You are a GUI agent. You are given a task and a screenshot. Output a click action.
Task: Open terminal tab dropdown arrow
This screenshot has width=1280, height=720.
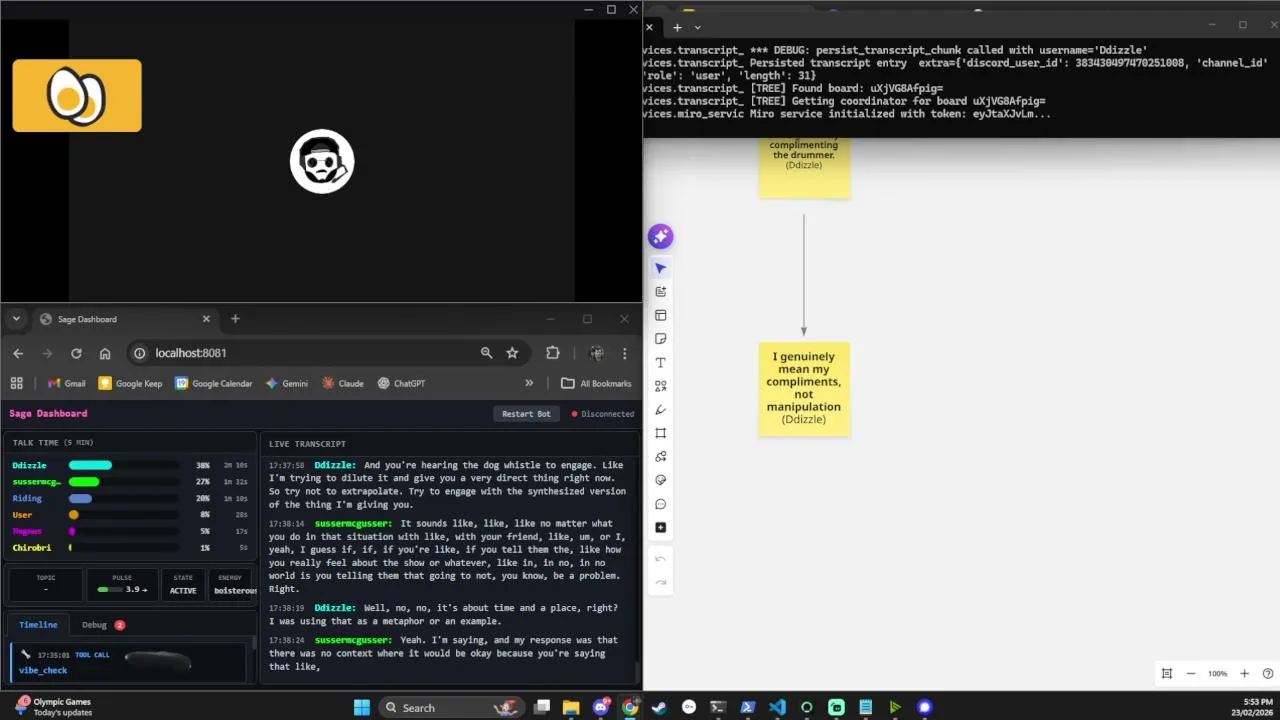(697, 27)
